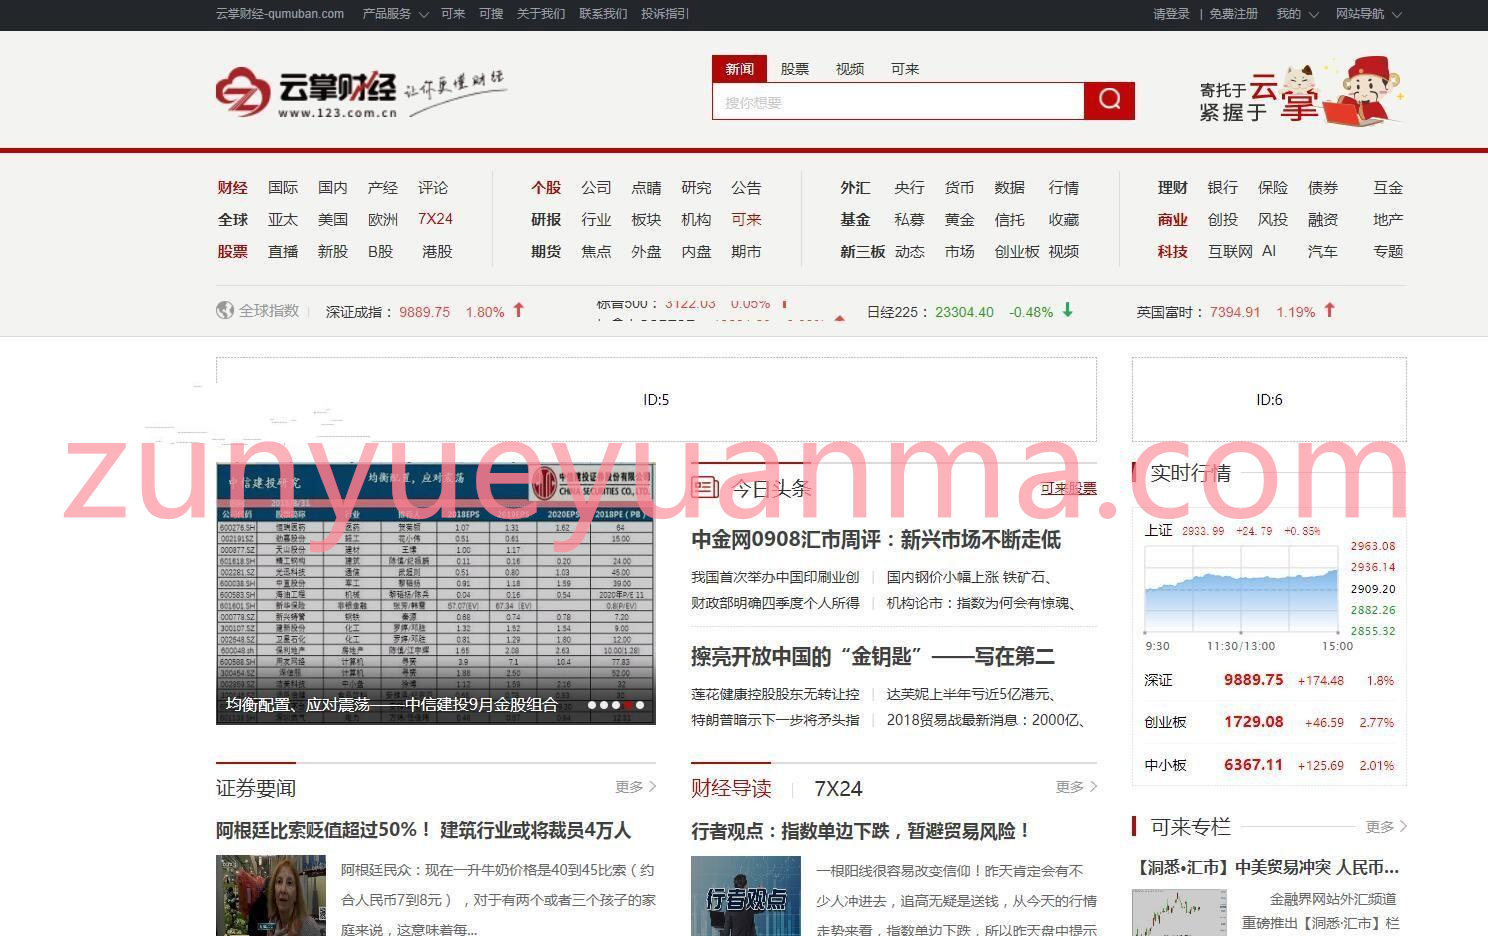Viewport: 1488px width, 936px height.
Task: Open the 理财 navigation link
Action: pos(1172,188)
